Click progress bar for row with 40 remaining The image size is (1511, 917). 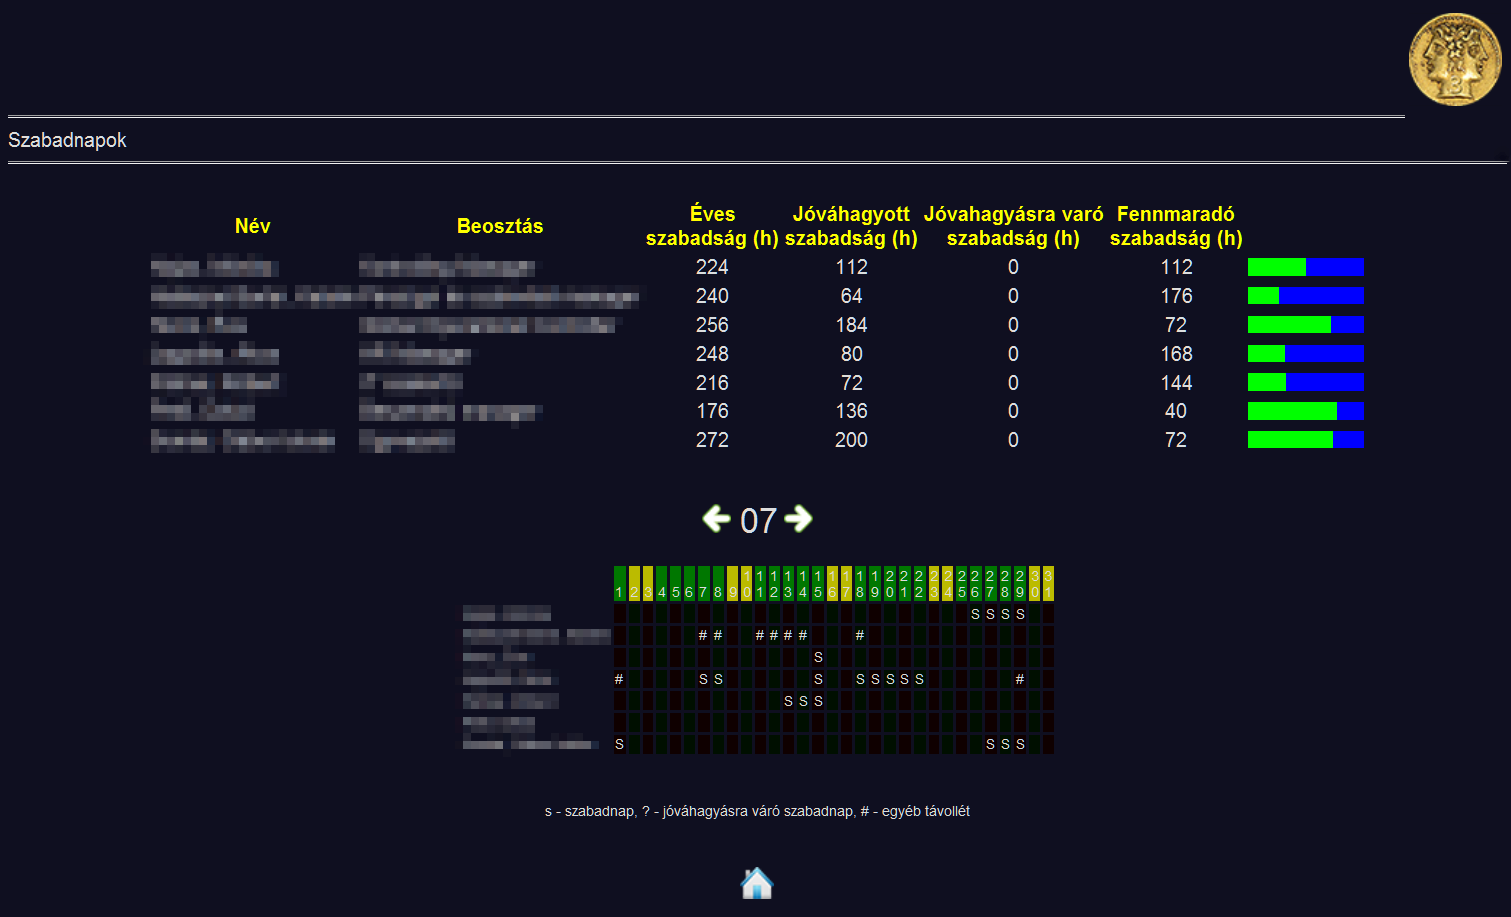tap(1305, 411)
